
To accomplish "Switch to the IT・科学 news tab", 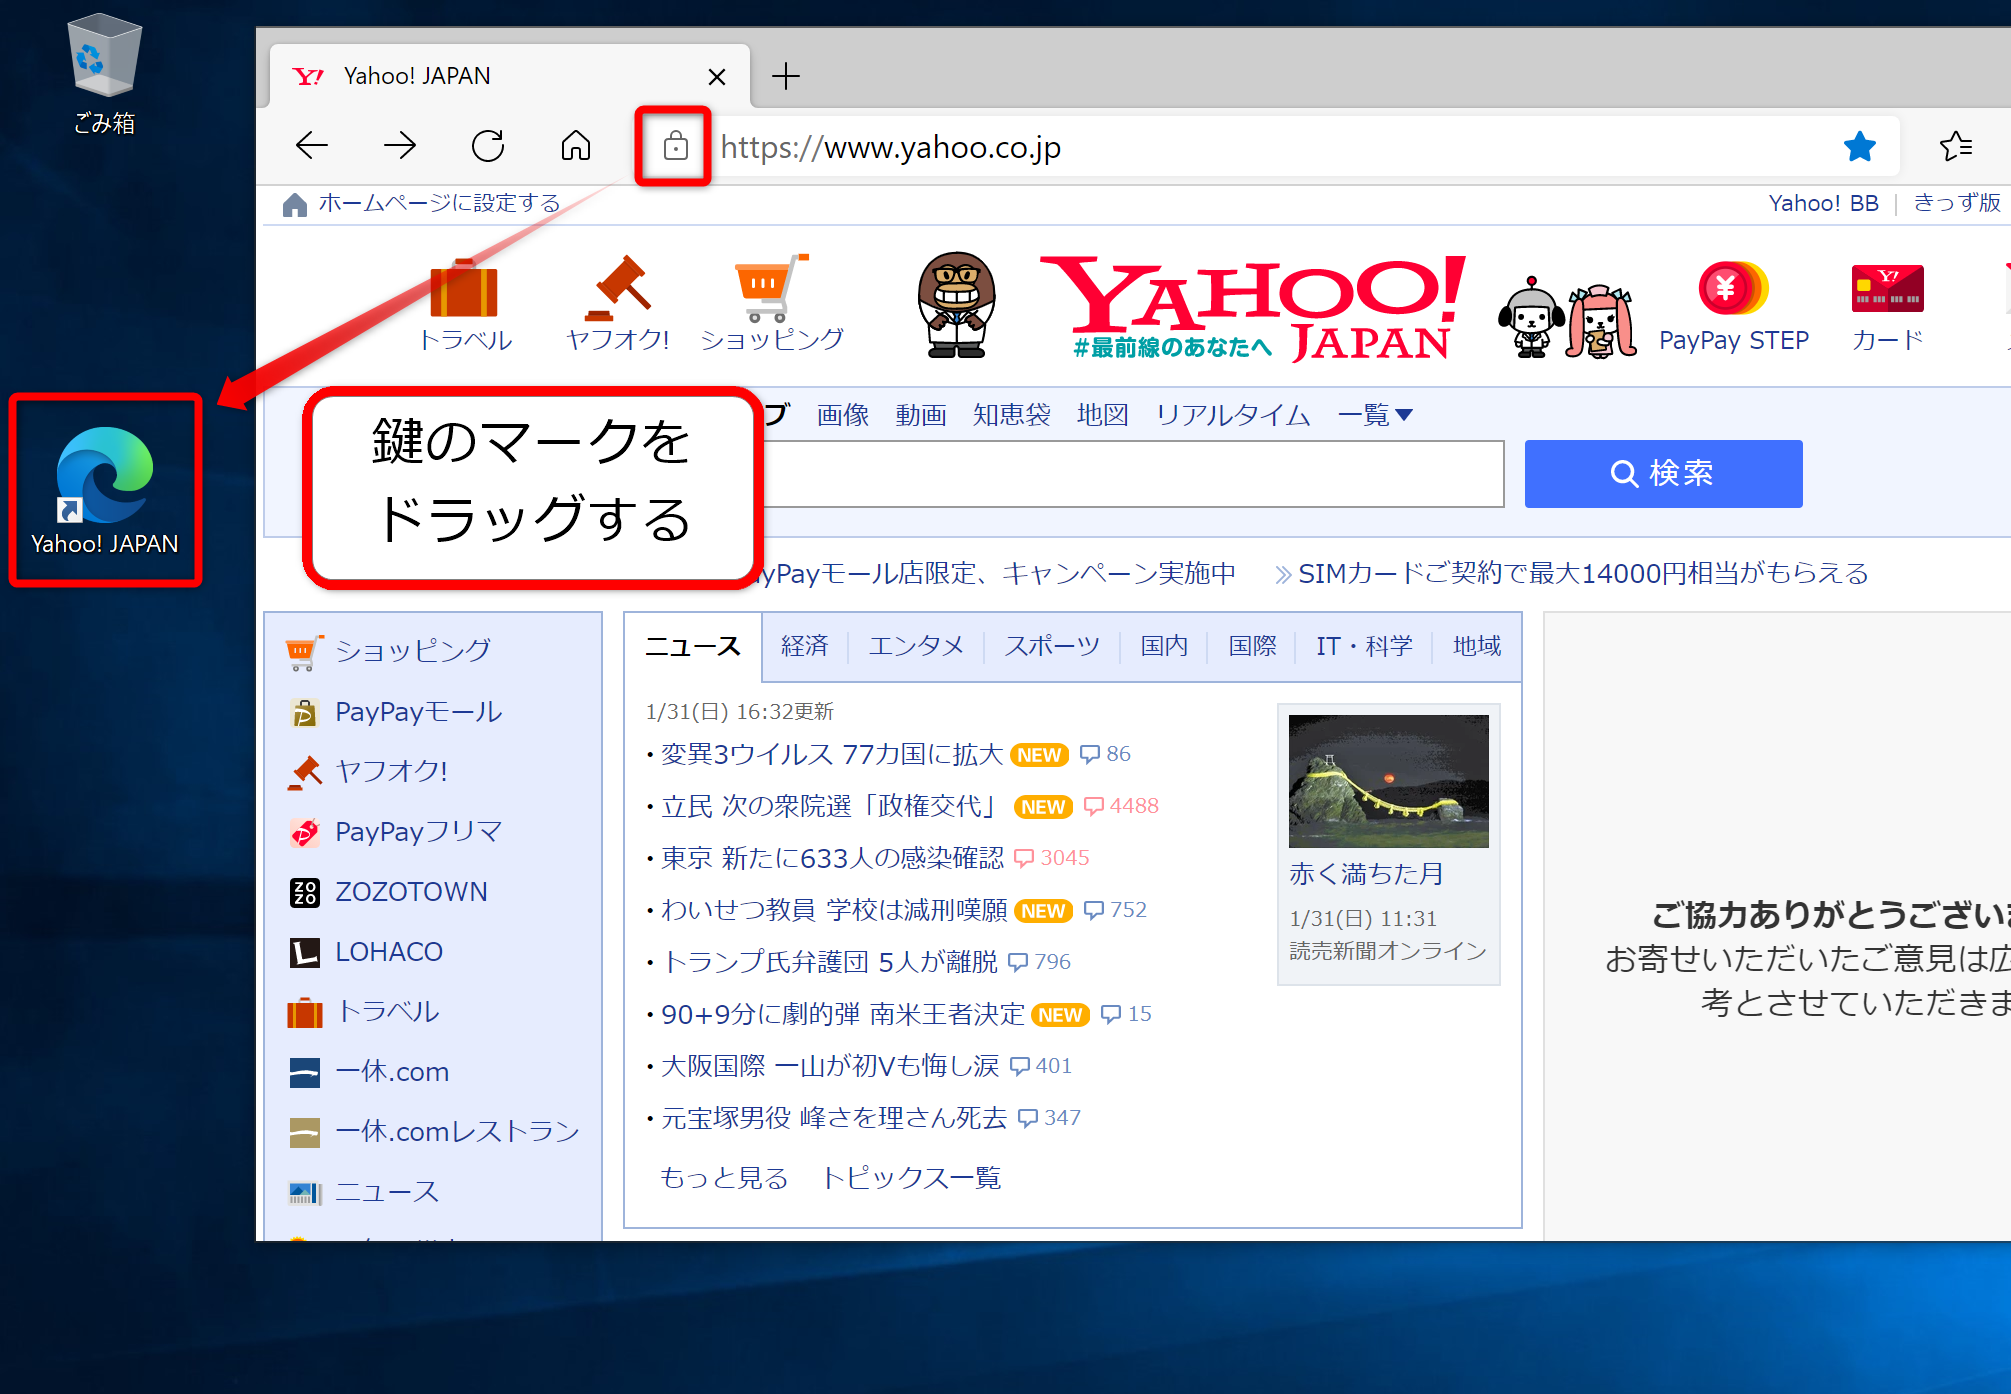I will tap(1364, 647).
